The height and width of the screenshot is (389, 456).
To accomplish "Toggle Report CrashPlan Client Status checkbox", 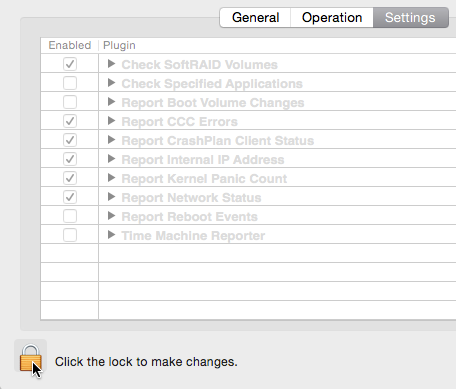I will [x=70, y=140].
